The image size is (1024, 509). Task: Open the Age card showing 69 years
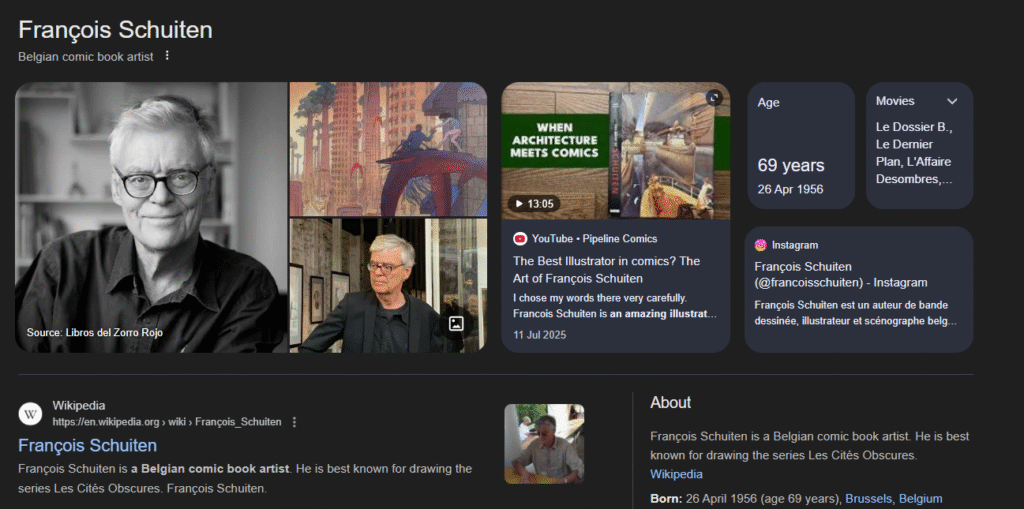coord(801,146)
